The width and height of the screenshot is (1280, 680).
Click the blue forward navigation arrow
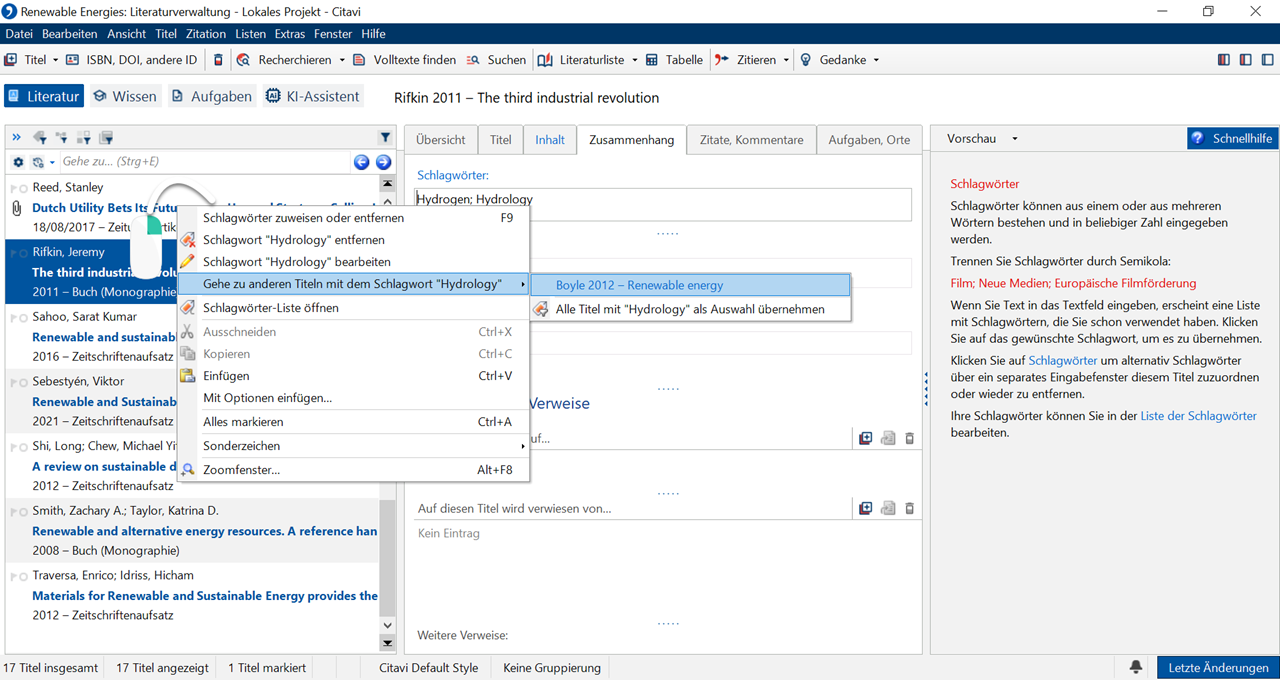click(383, 162)
